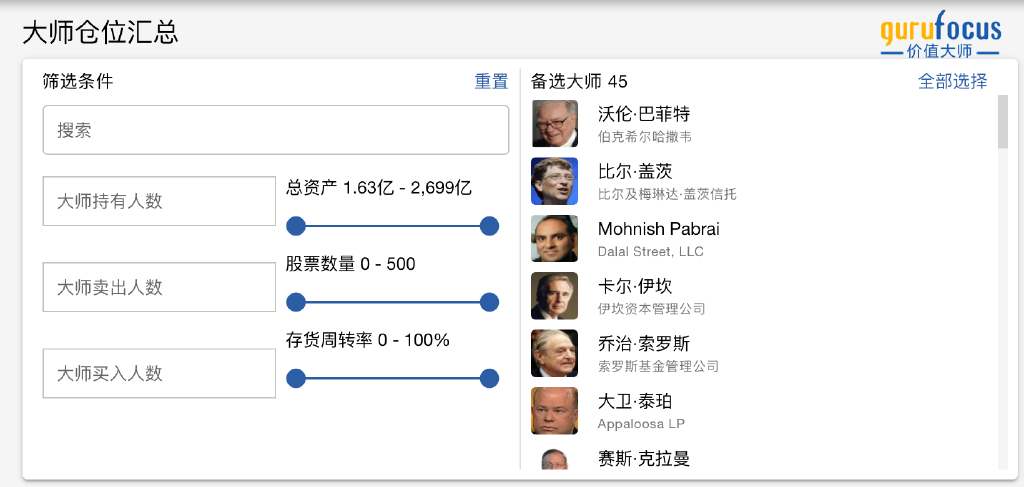This screenshot has width=1024, height=487.
Task: Choose Mohnish Pabrai's avatar
Action: [x=554, y=238]
